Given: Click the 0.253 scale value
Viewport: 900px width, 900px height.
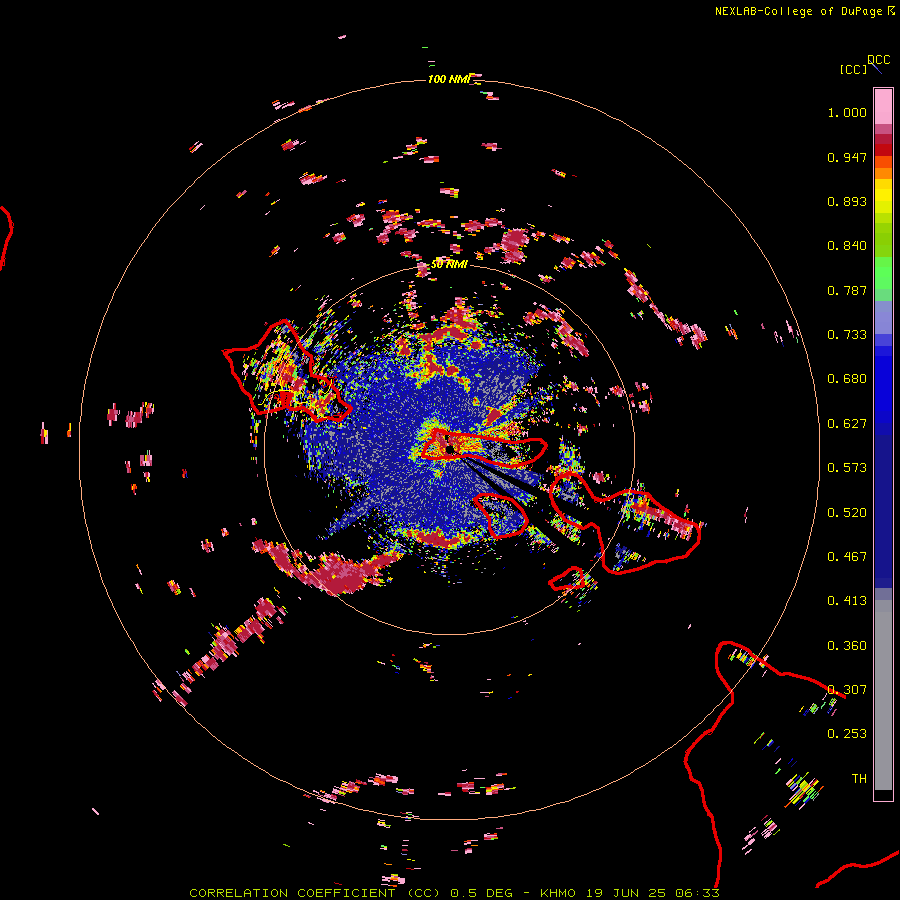Looking at the screenshot, I should point(847,734).
